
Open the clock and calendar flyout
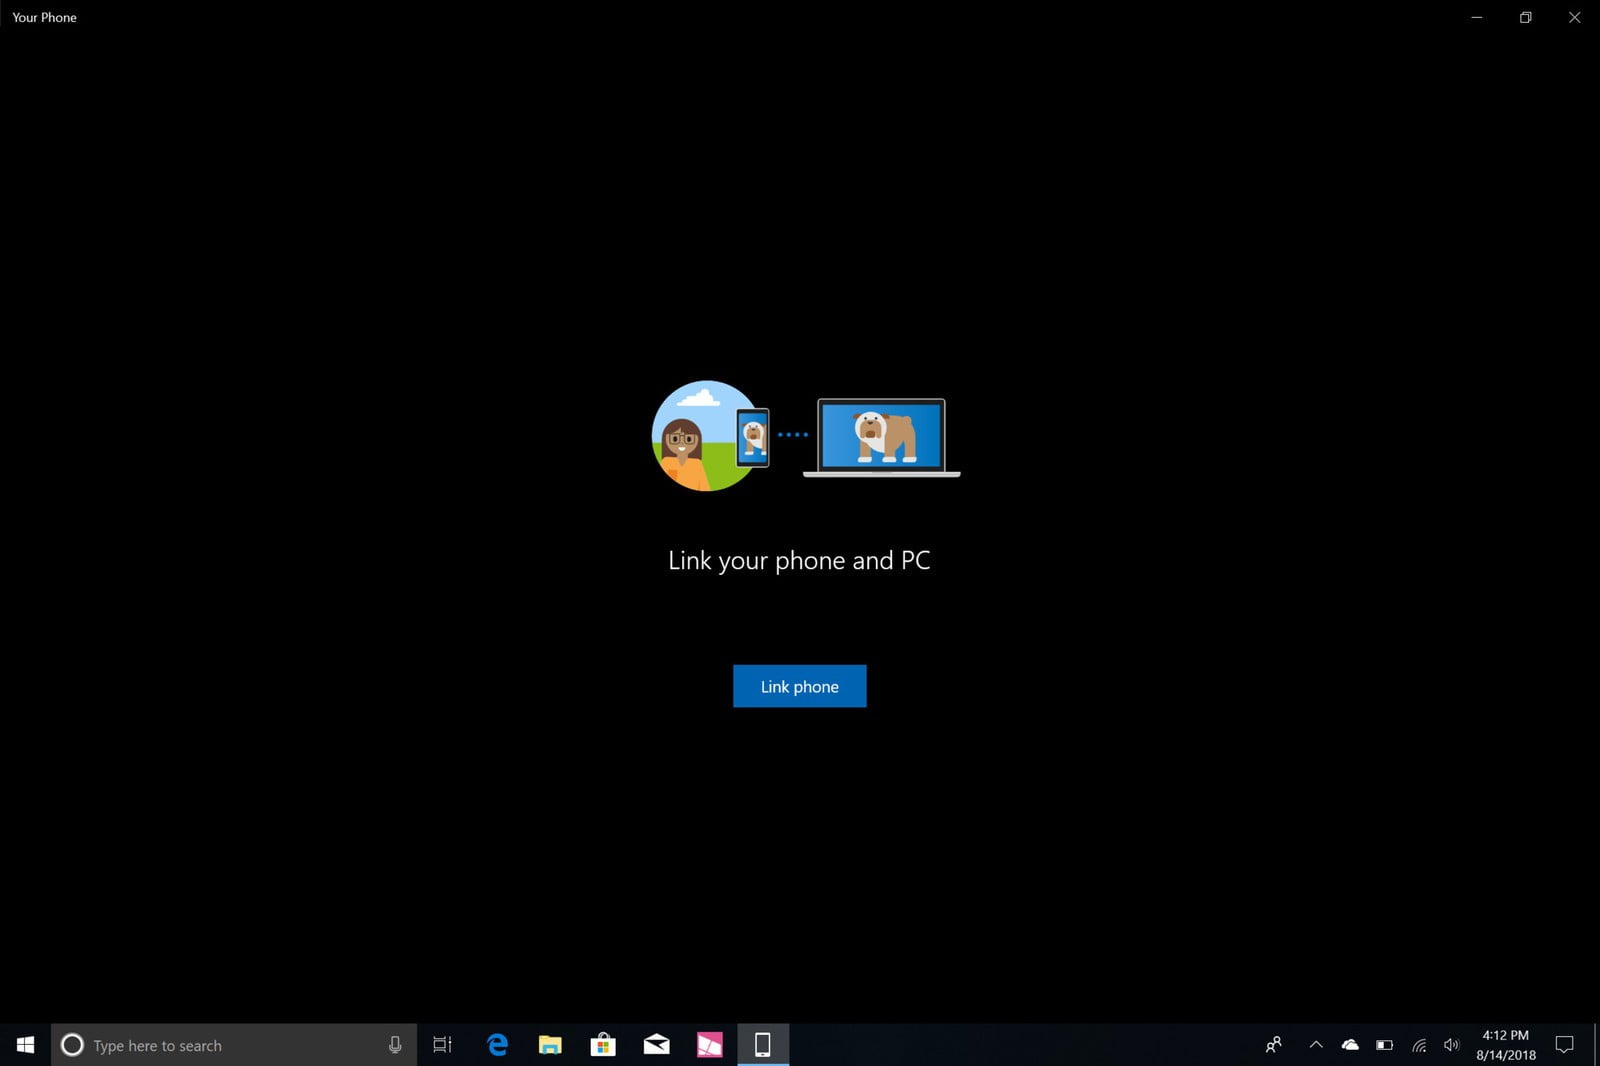point(1505,1045)
